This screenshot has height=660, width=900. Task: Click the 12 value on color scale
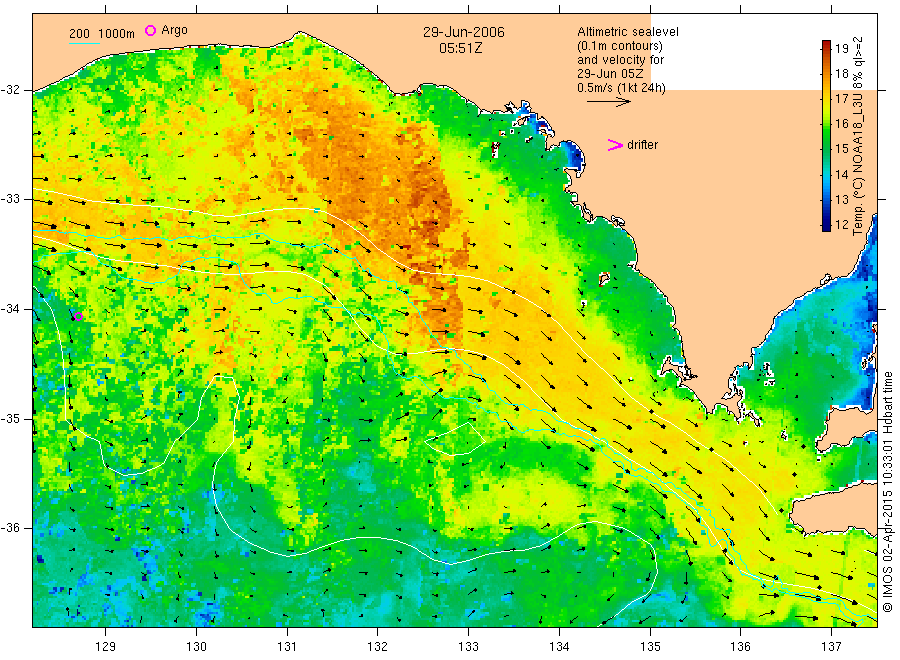click(841, 224)
